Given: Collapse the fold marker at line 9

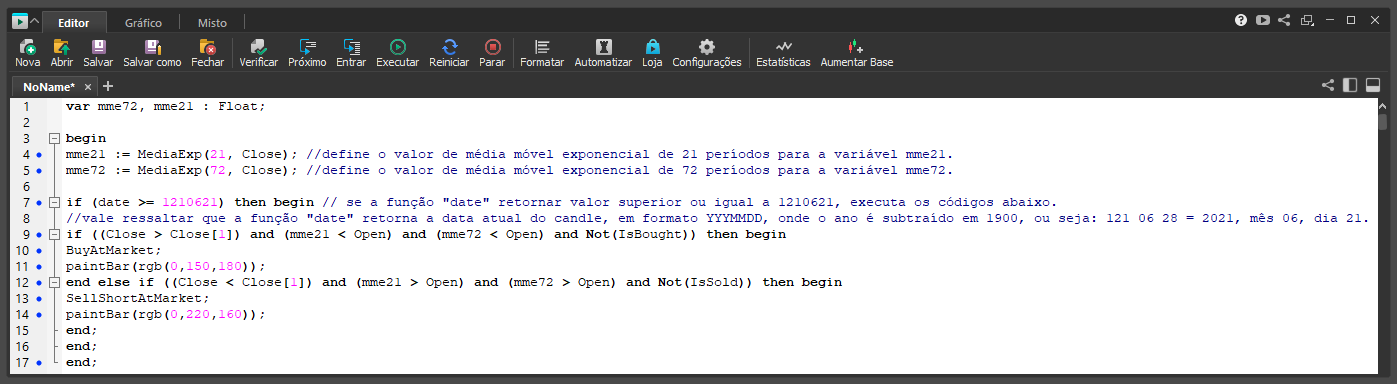Looking at the screenshot, I should [53, 235].
